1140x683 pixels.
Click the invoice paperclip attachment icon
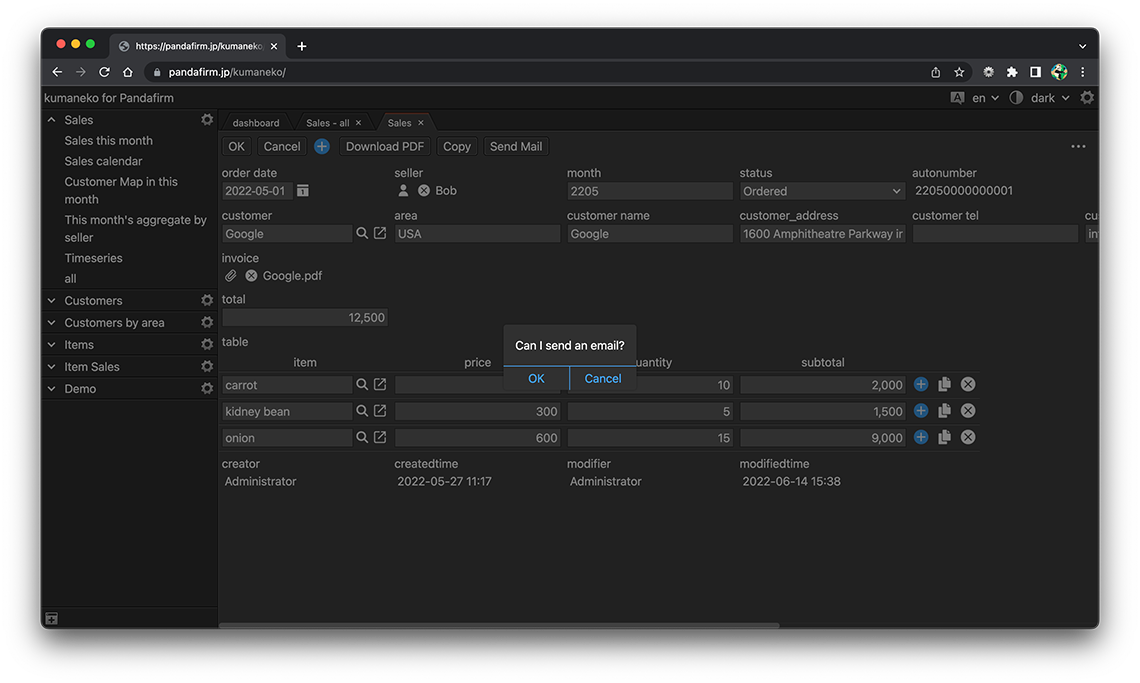click(x=231, y=276)
